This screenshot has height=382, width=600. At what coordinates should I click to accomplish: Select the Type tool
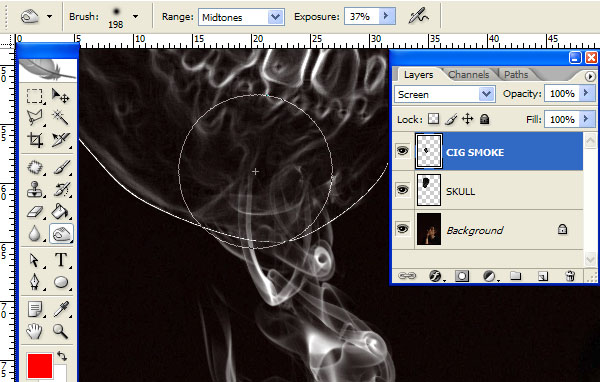click(61, 260)
